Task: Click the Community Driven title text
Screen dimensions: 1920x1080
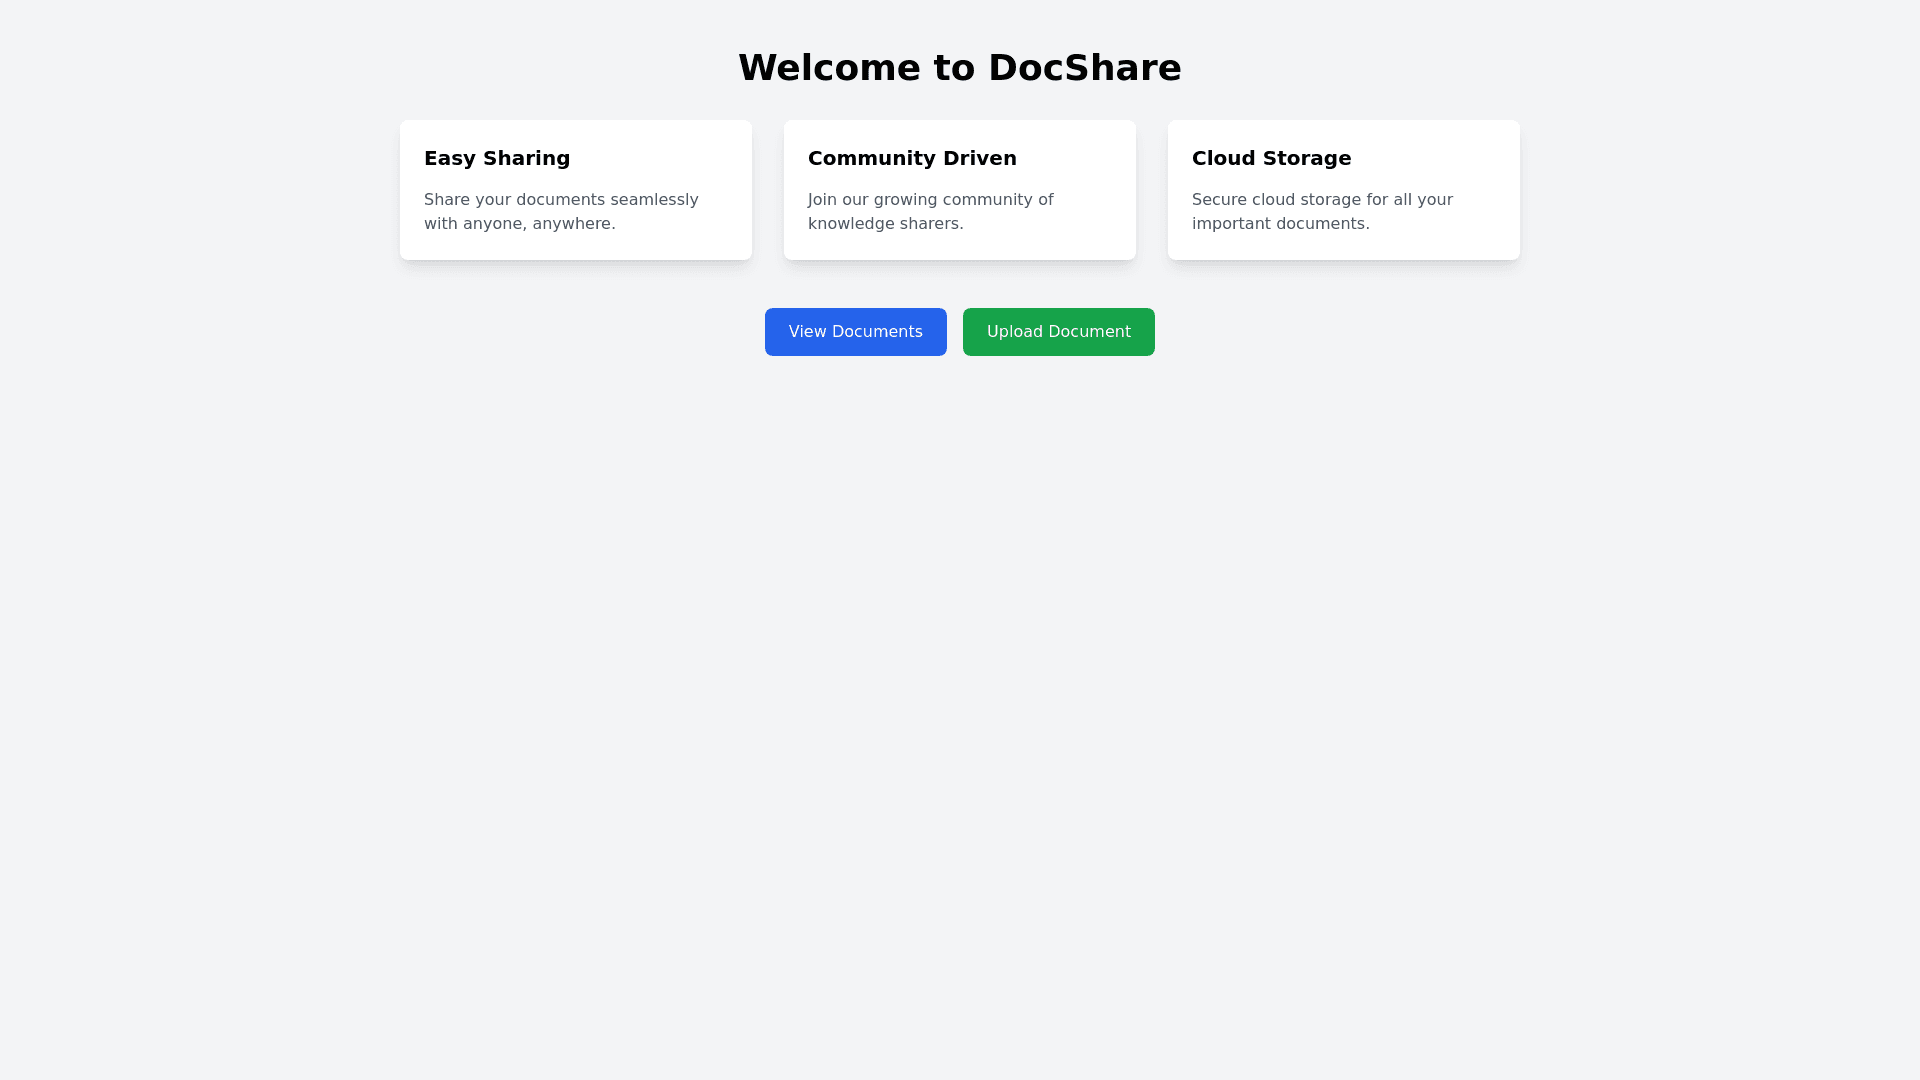Action: coord(912,158)
